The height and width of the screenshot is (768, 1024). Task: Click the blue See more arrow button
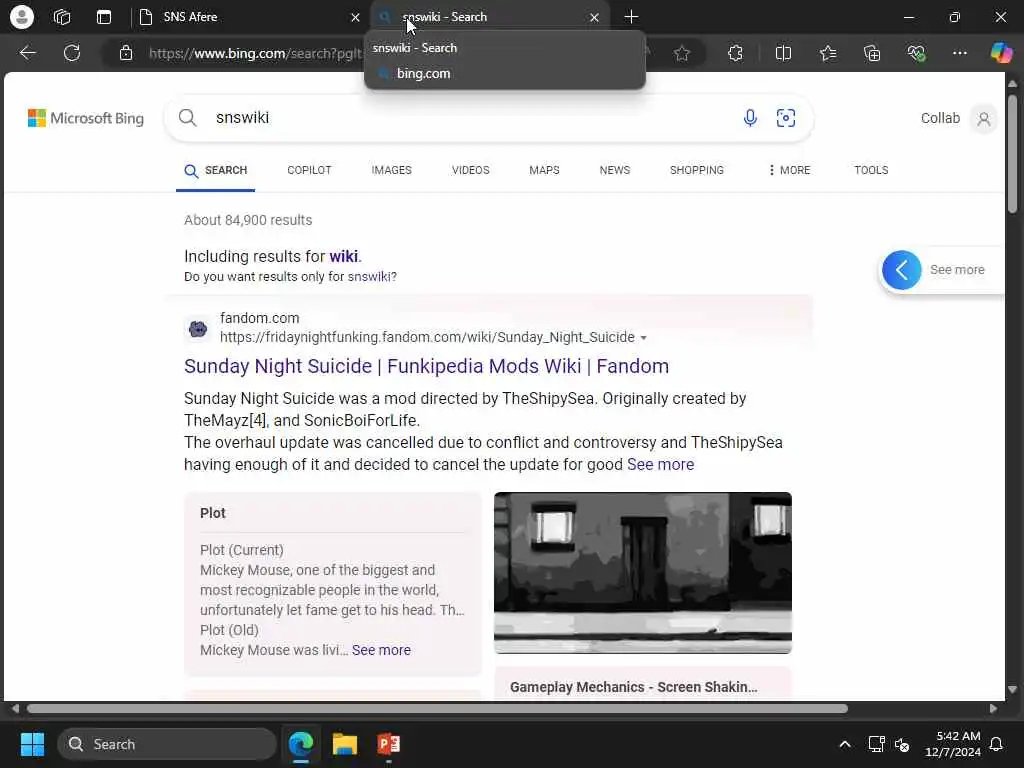[901, 270]
